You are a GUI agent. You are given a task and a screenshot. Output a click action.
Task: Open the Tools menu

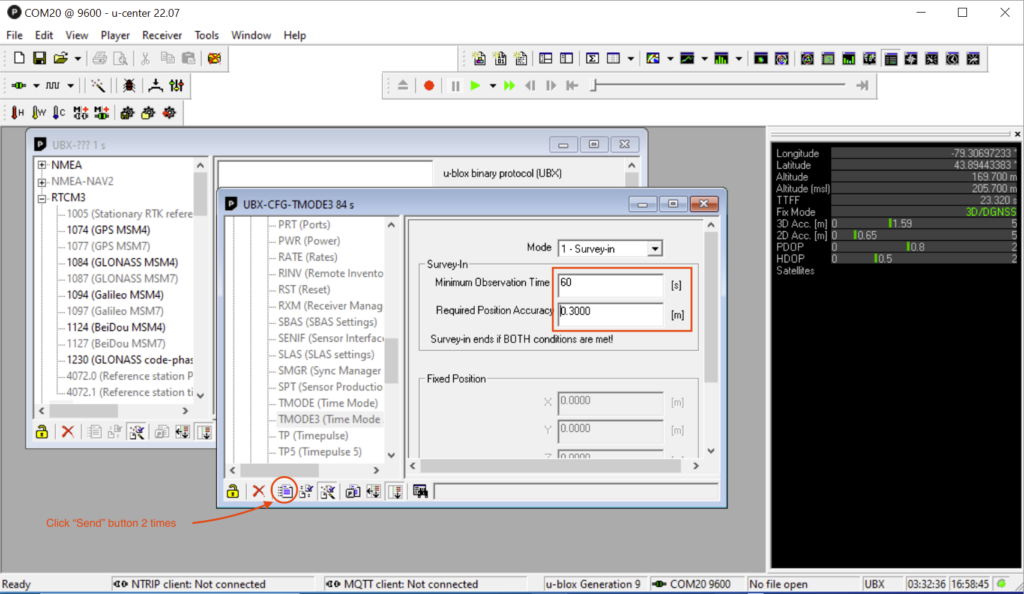206,35
